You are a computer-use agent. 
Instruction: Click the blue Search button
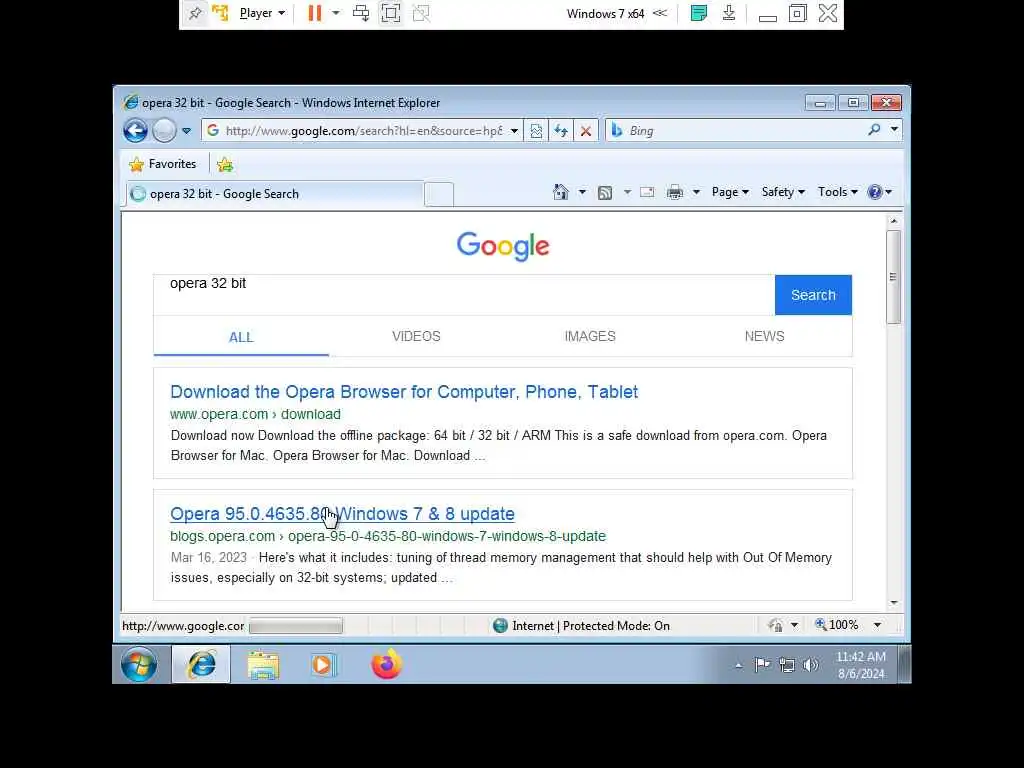pyautogui.click(x=813, y=295)
